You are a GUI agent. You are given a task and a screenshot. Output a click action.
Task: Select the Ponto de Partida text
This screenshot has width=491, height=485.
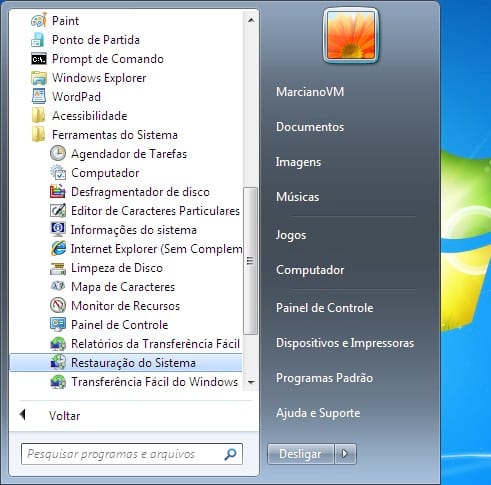click(96, 40)
